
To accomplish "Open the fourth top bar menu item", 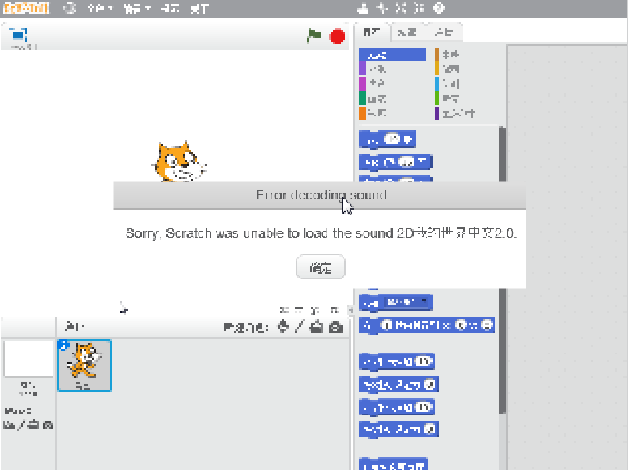I will pyautogui.click(x=199, y=8).
